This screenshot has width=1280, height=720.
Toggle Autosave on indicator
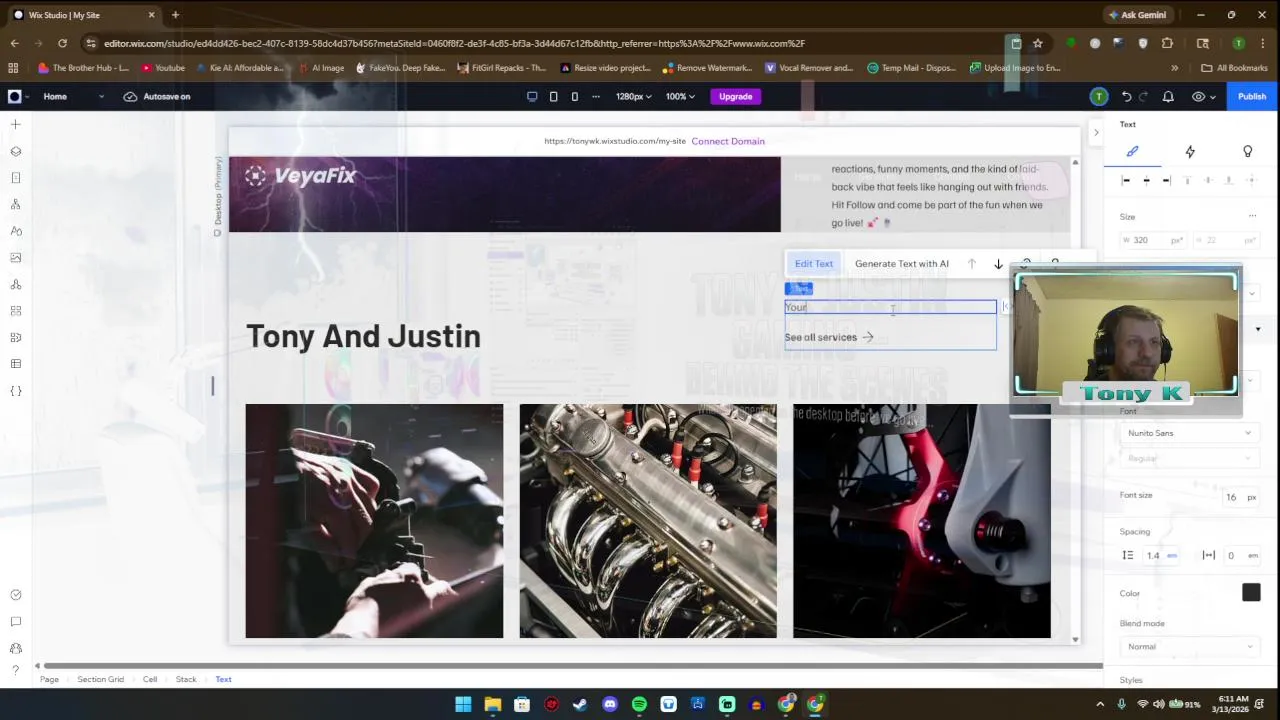157,96
